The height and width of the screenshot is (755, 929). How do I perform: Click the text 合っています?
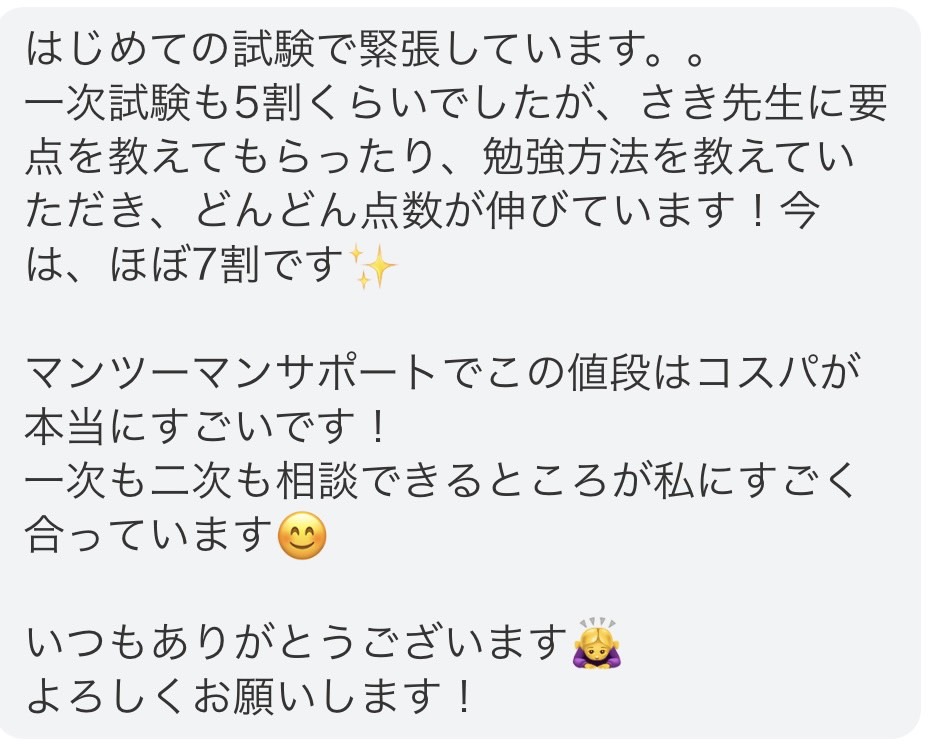[x=149, y=535]
